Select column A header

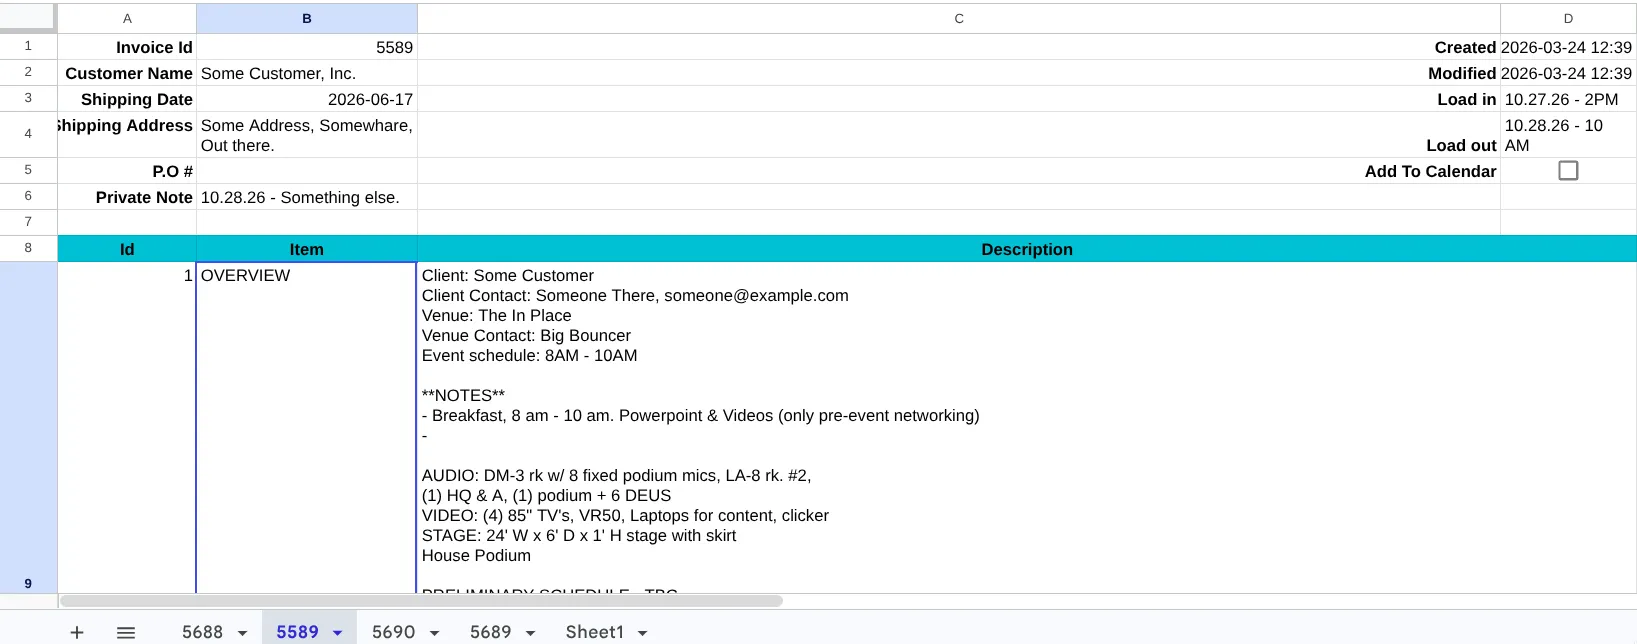tap(127, 18)
